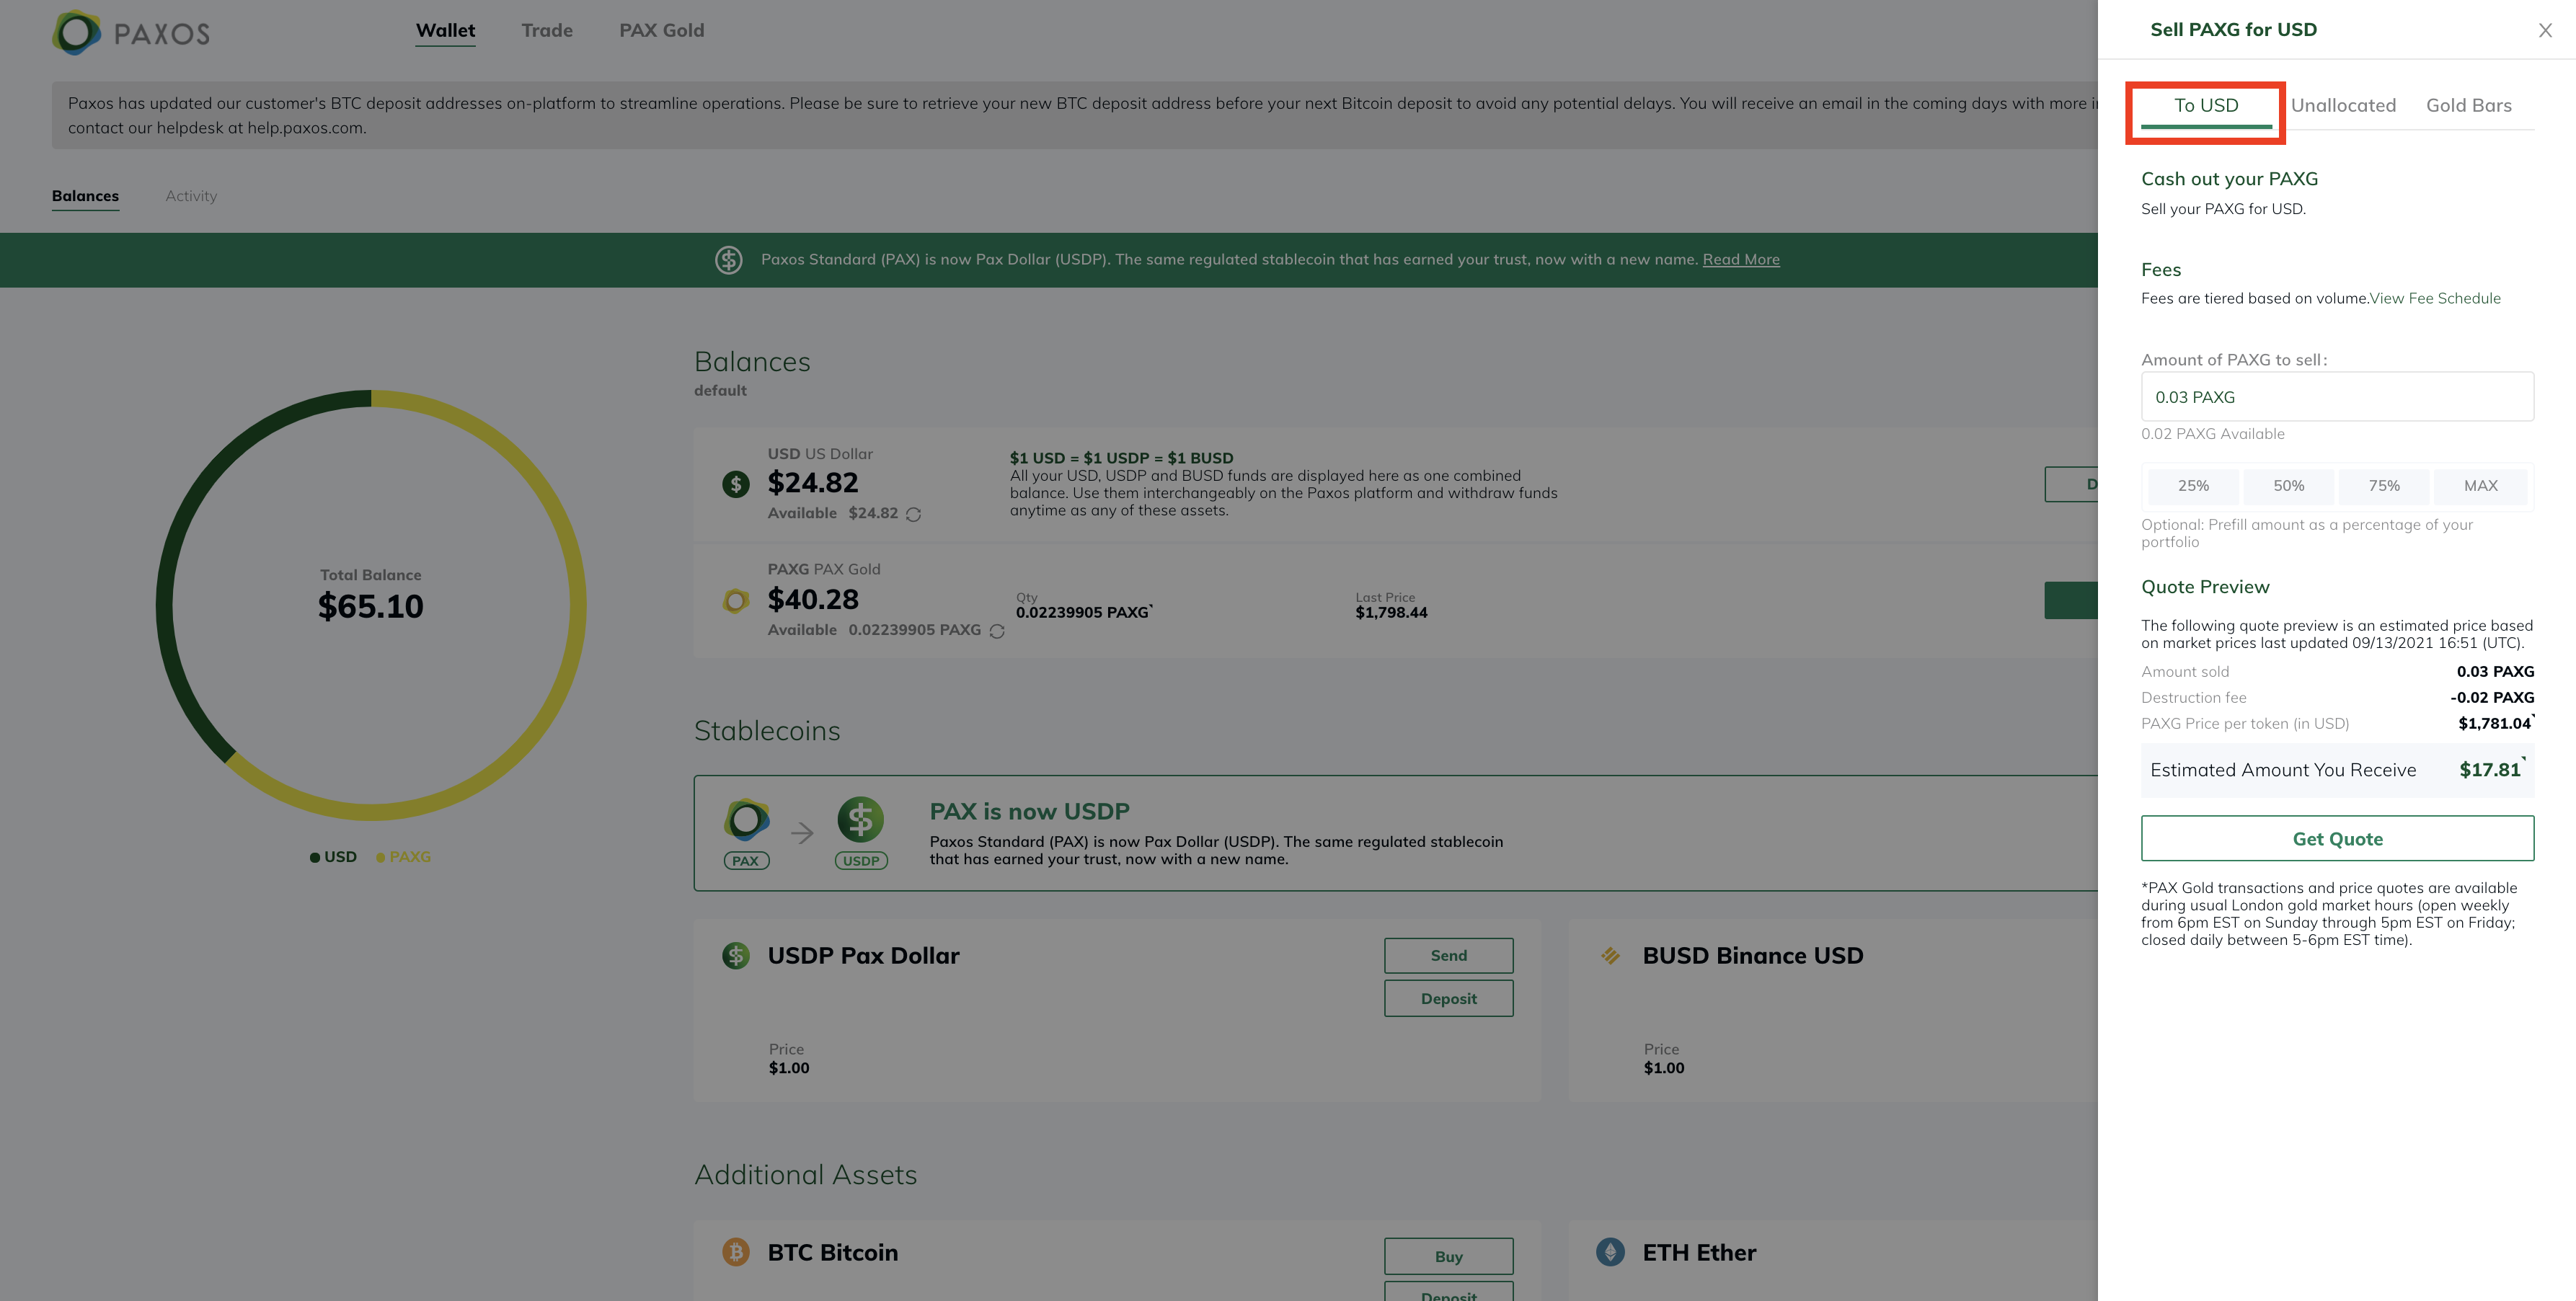2576x1301 pixels.
Task: Click the 0.02 PAXG Available text
Action: 2213,434
